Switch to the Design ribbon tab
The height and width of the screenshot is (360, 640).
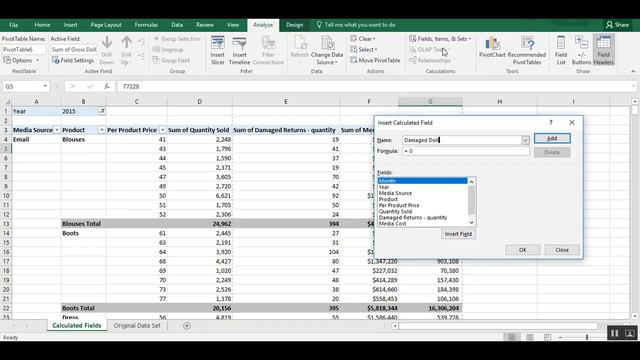pos(294,25)
